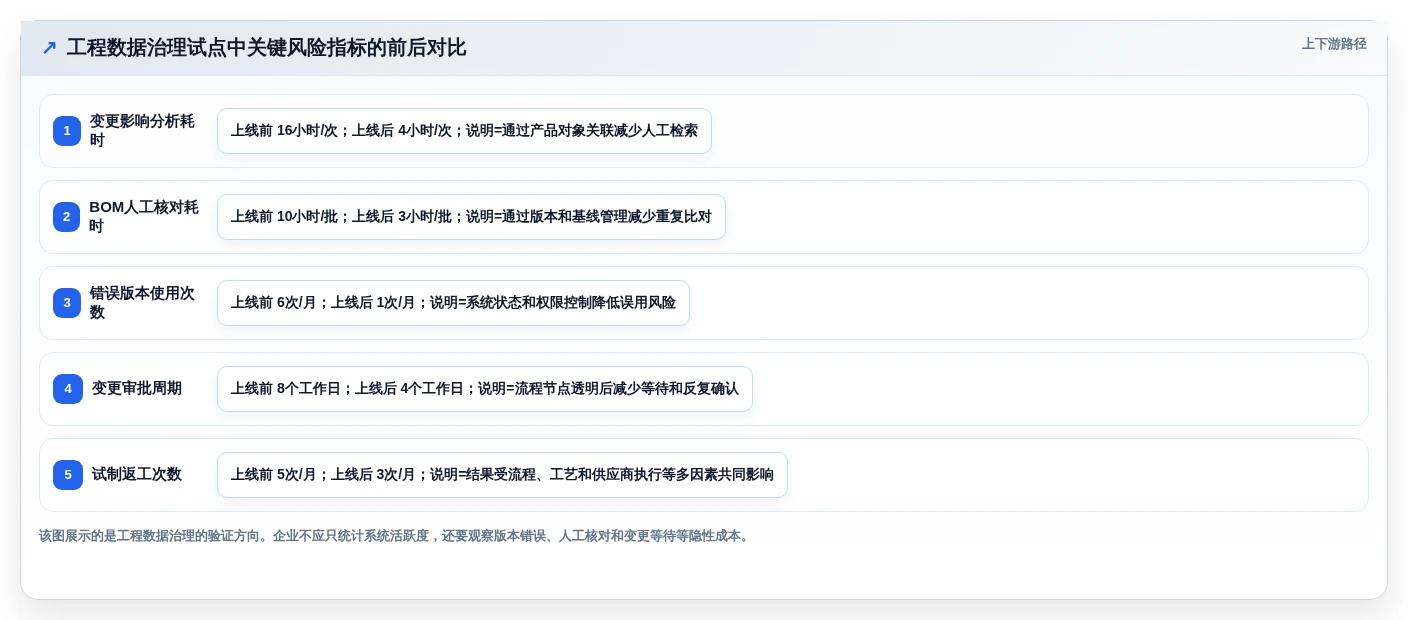Select the number 4 badge

click(x=68, y=389)
